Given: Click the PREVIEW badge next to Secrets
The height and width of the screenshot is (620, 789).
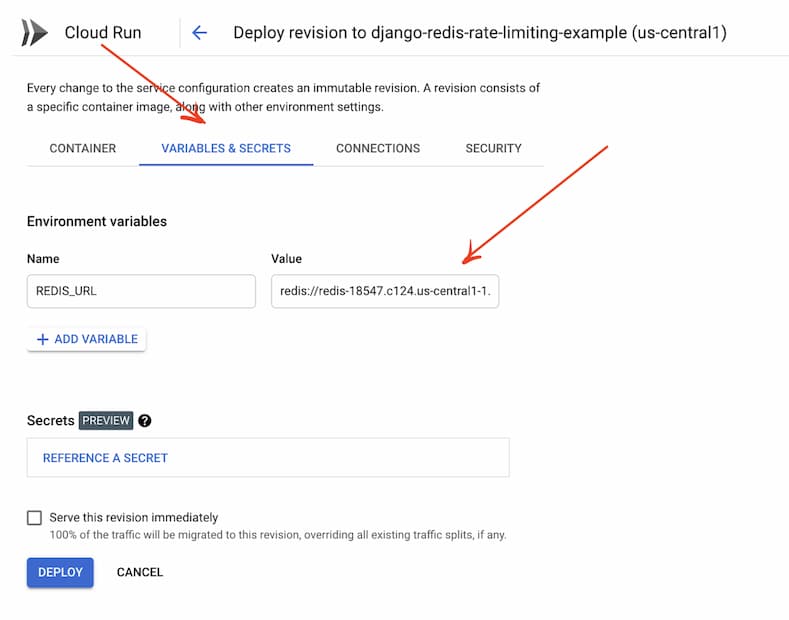Looking at the screenshot, I should pyautogui.click(x=106, y=421).
